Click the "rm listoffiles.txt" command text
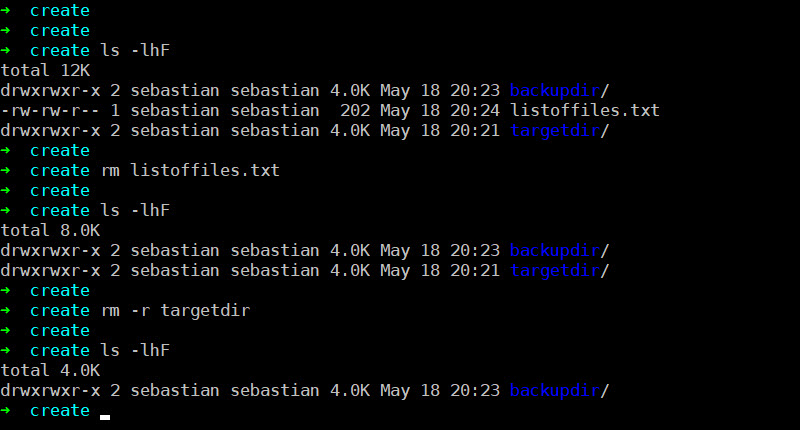Viewport: 800px width, 430px height. (x=190, y=170)
